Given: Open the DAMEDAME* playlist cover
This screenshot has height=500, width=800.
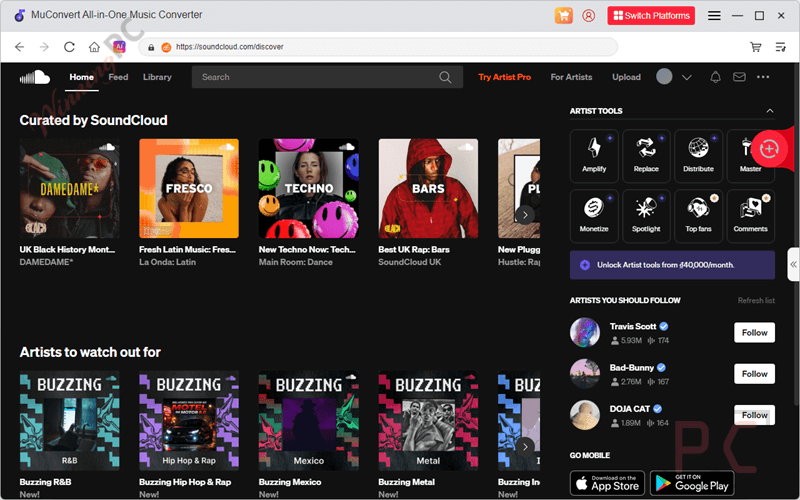Looking at the screenshot, I should [x=69, y=188].
